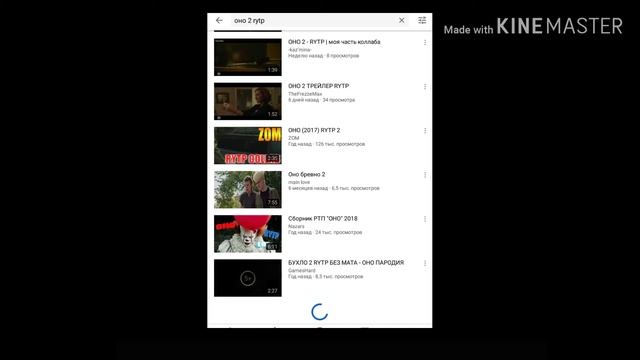The image size is (640, 360).
Task: Open more options for 'Сборник РТП "ОНО" 2018'
Action: click(x=425, y=219)
